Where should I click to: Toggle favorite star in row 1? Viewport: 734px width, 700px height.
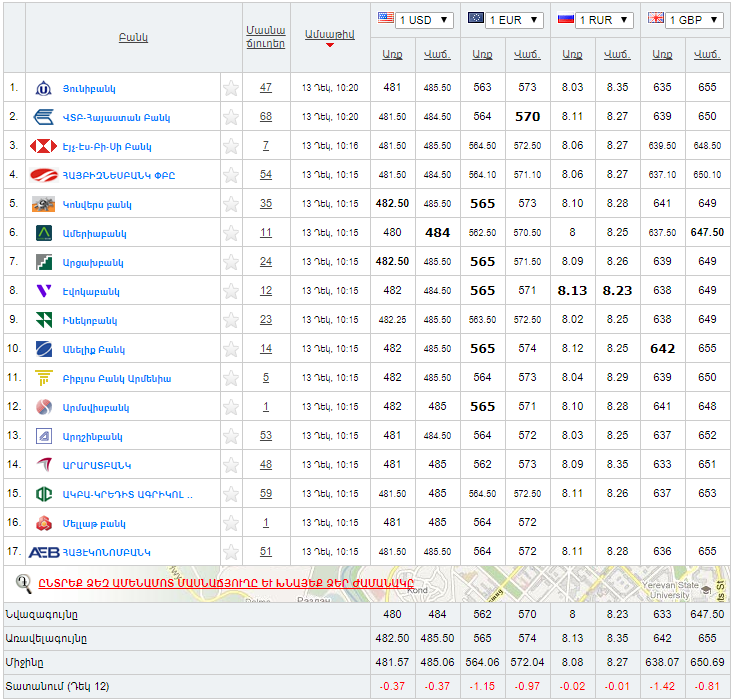coord(231,88)
